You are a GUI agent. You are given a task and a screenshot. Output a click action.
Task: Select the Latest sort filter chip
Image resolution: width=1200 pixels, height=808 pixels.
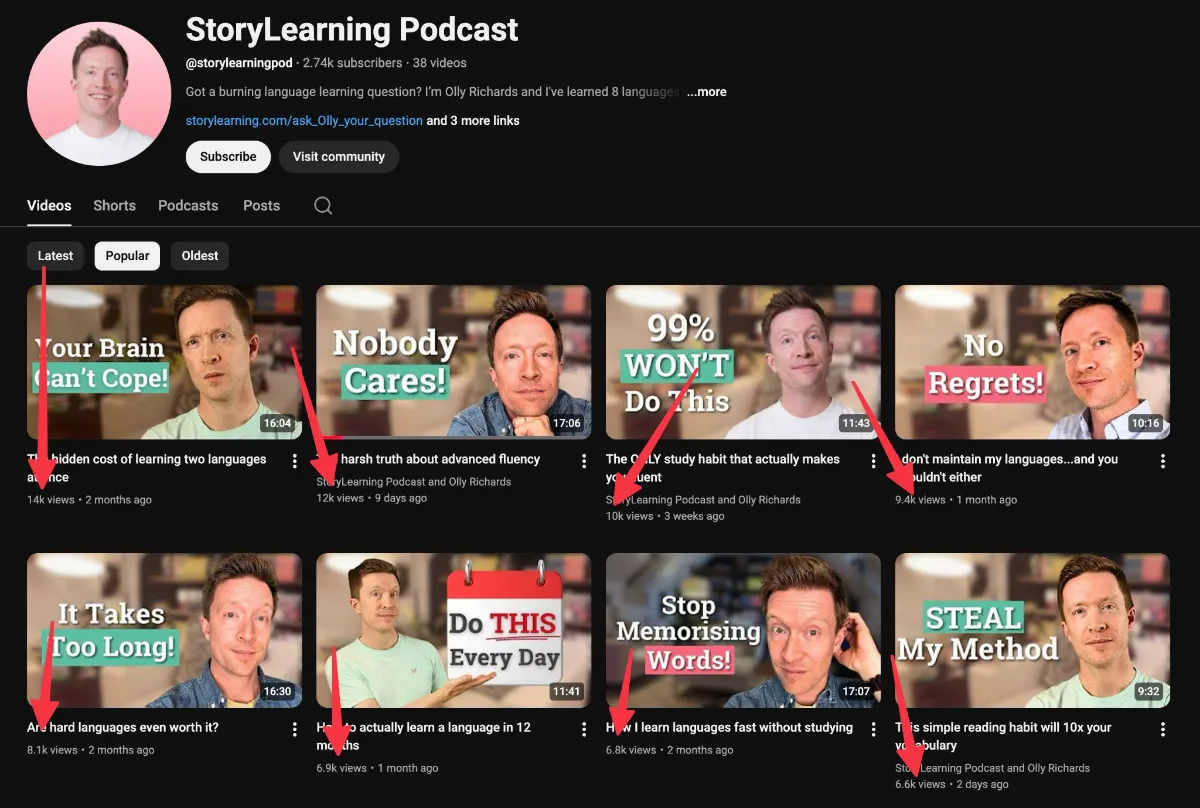tap(55, 256)
